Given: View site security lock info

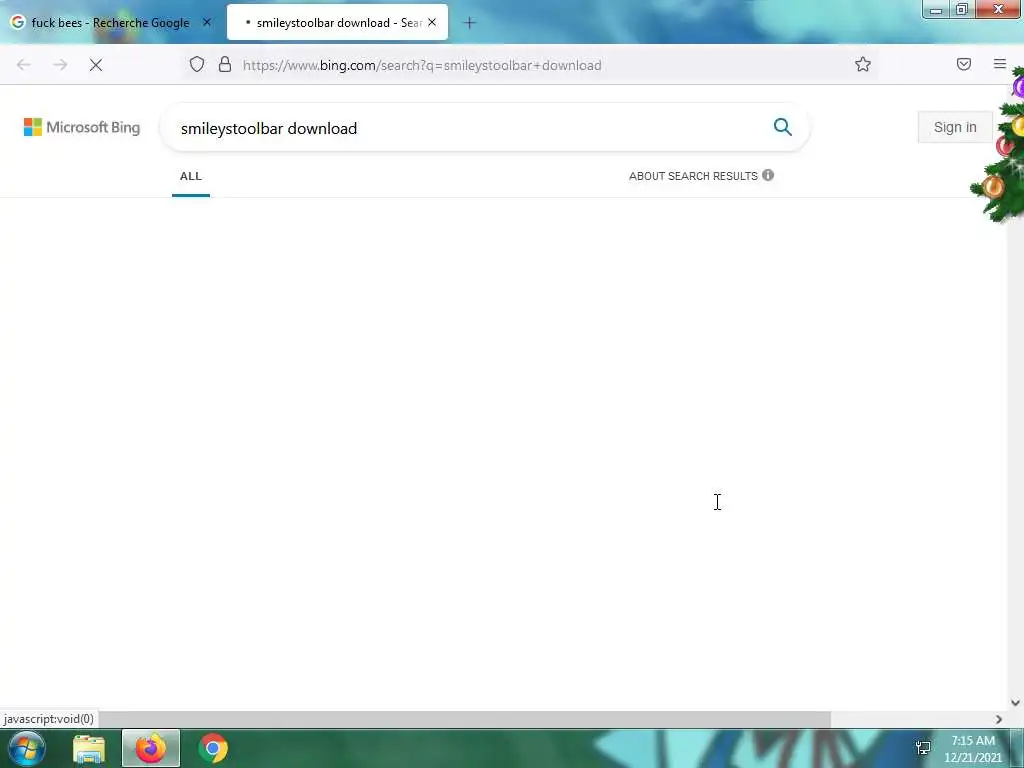Looking at the screenshot, I should (x=225, y=64).
